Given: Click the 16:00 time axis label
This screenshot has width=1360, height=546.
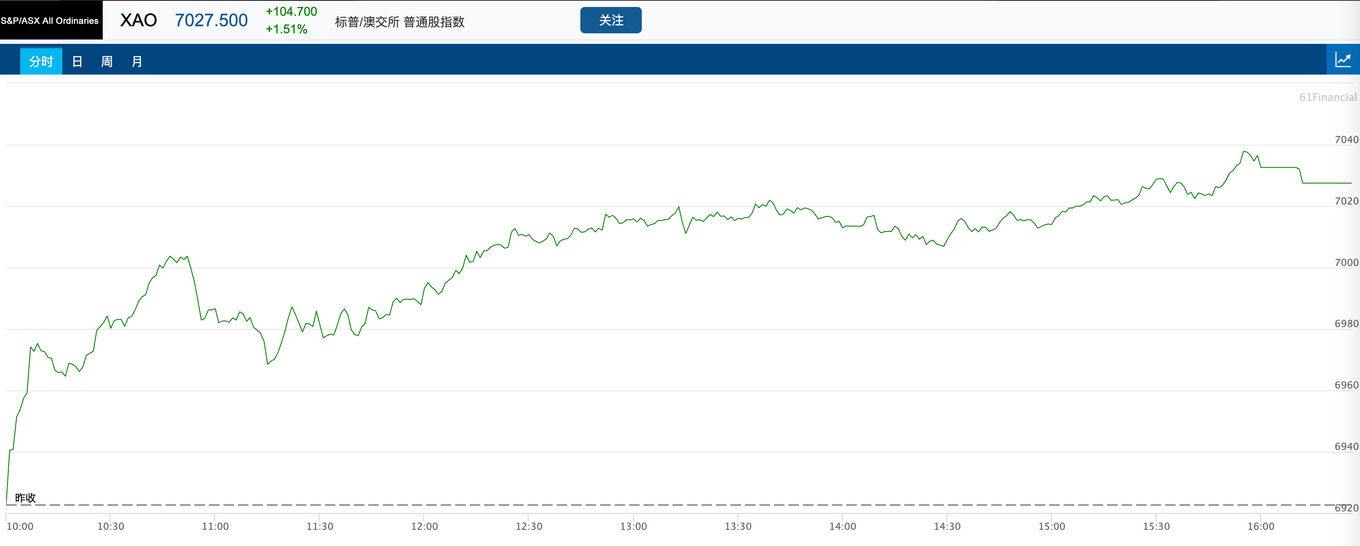Looking at the screenshot, I should 1261,526.
